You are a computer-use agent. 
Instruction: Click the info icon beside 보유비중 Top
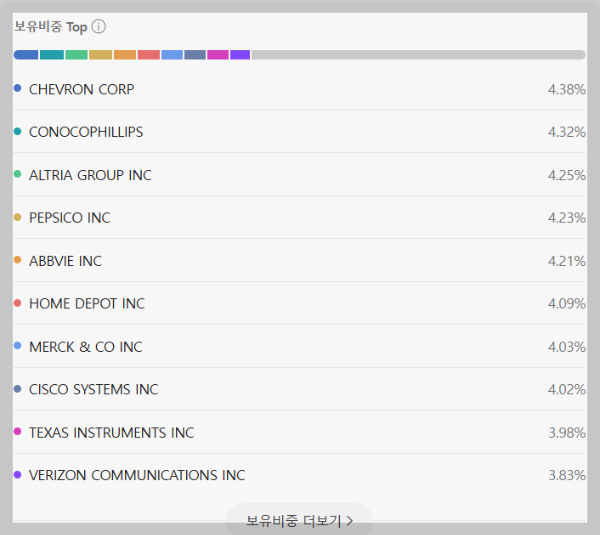click(99, 27)
